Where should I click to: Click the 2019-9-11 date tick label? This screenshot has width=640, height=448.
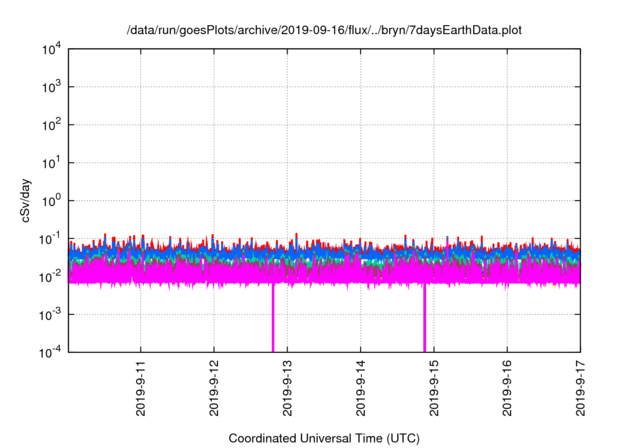(x=141, y=388)
